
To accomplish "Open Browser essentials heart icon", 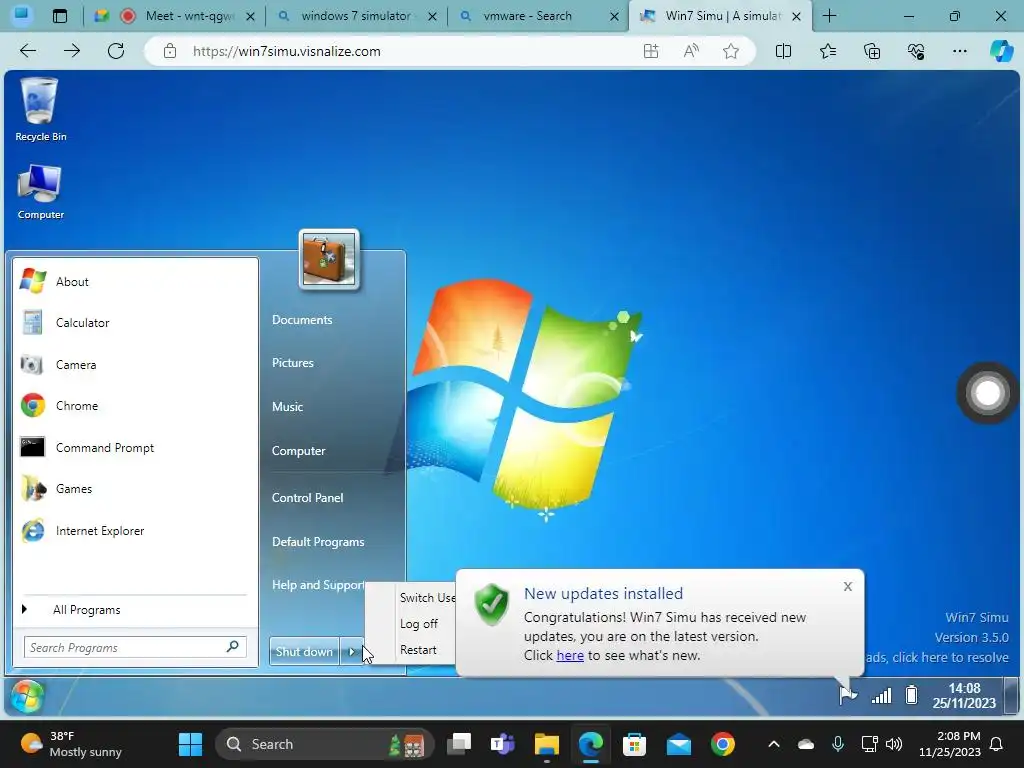I will tap(916, 51).
